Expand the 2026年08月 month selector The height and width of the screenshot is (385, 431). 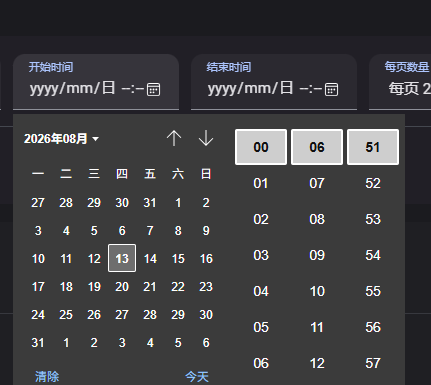[x=61, y=139]
